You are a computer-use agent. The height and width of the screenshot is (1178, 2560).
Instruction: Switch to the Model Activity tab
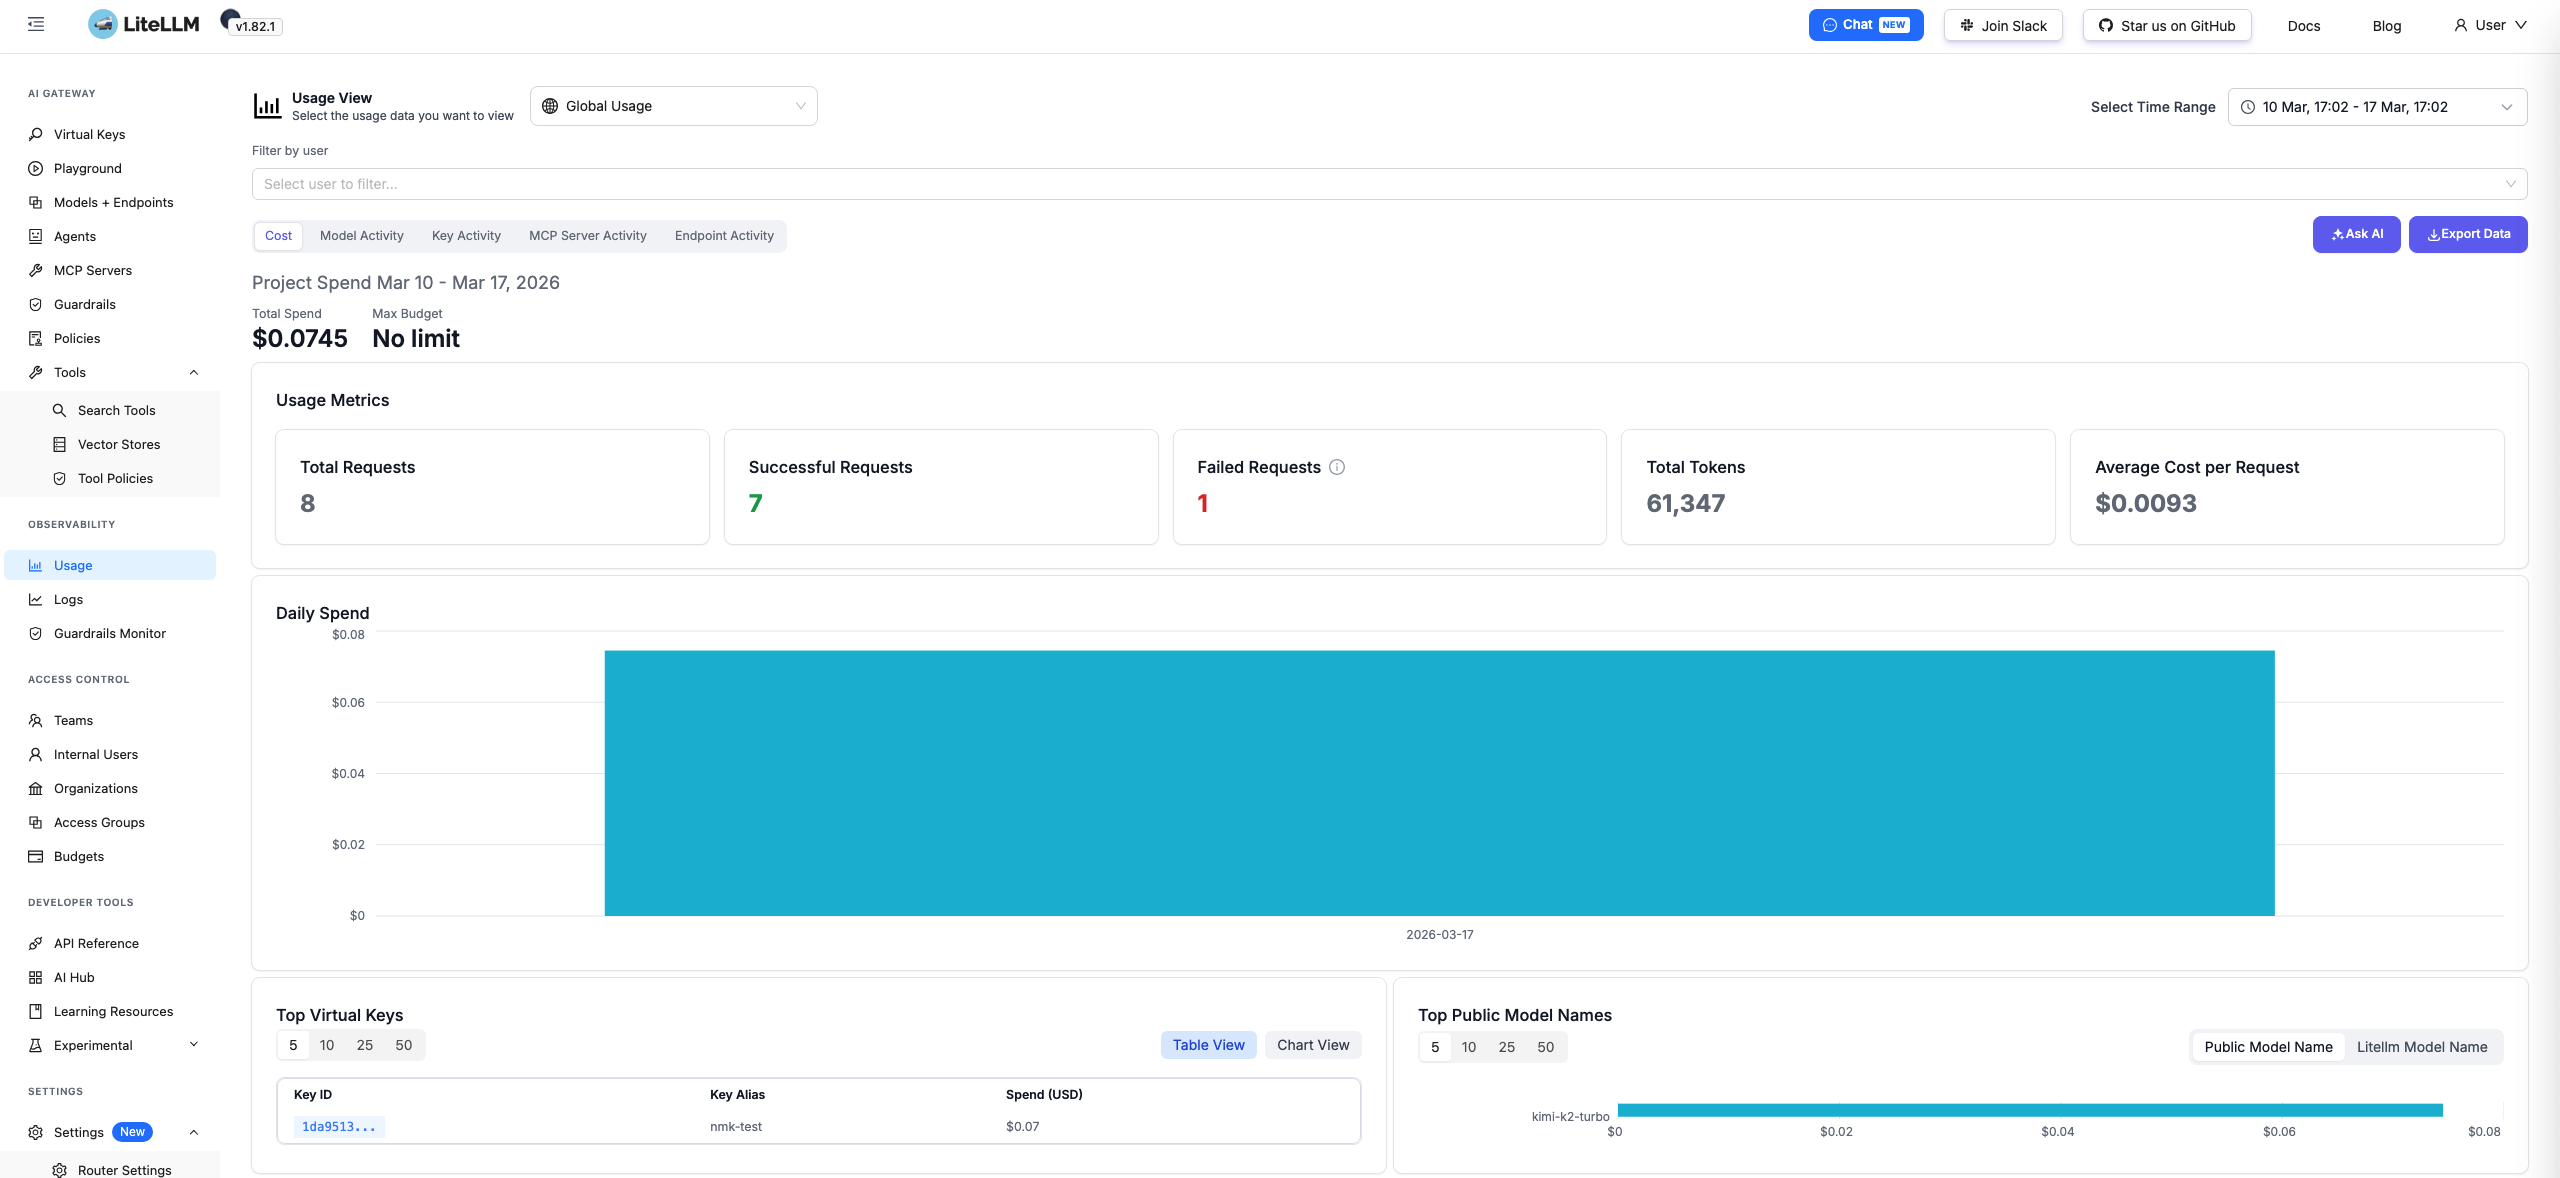pos(361,236)
